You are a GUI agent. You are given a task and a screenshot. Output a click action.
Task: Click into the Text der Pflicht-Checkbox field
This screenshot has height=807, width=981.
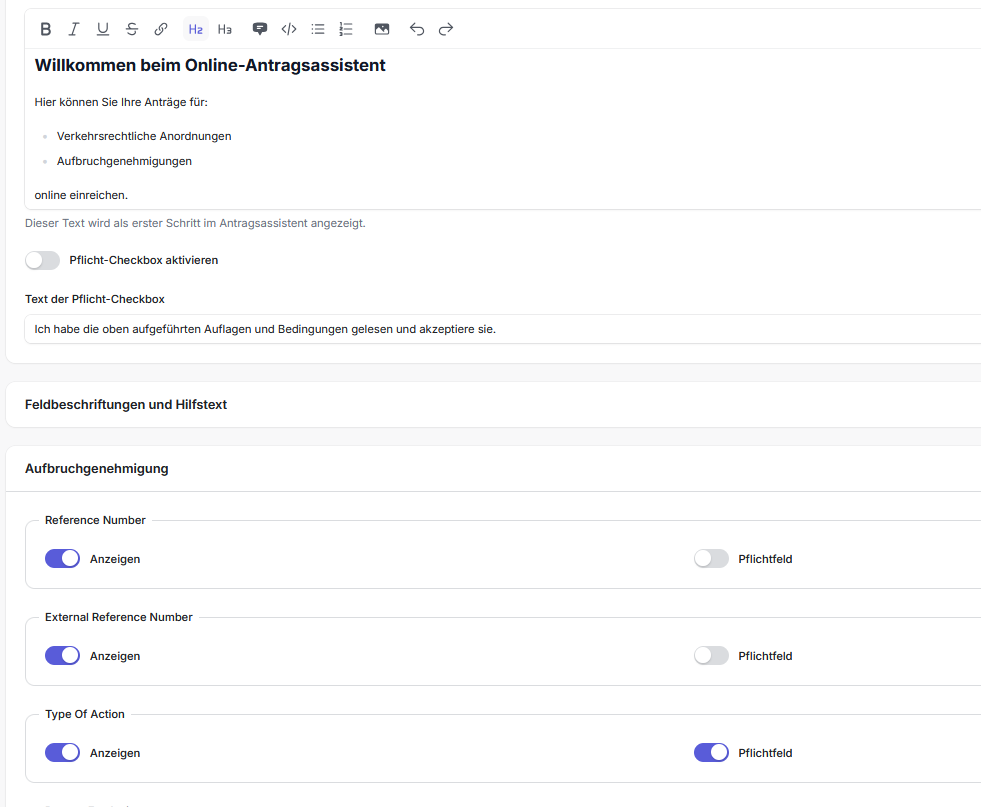point(500,329)
